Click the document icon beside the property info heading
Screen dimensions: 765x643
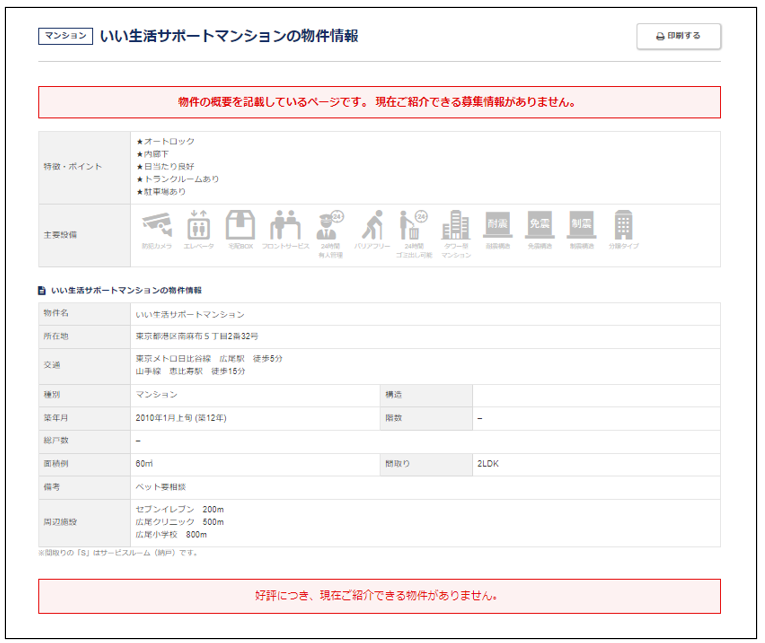42,290
